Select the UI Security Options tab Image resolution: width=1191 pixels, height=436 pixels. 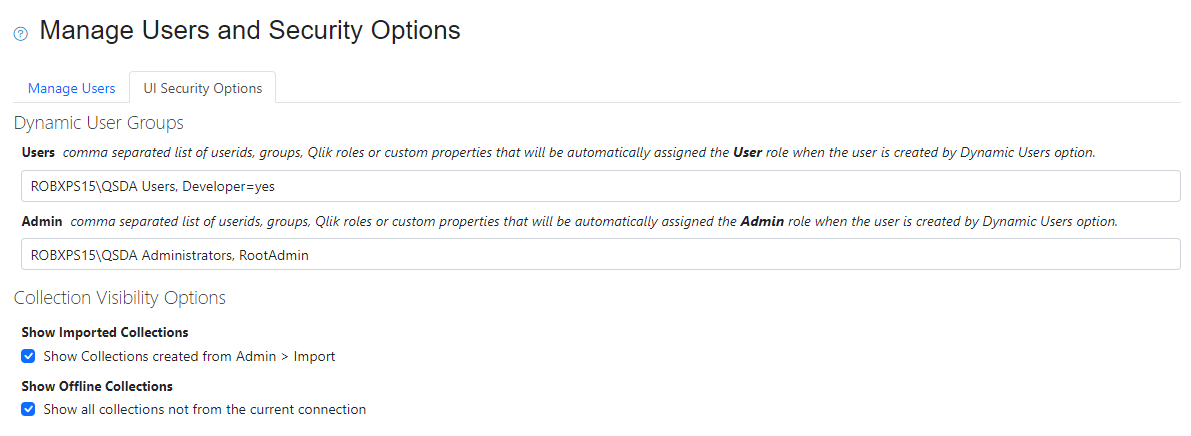pos(203,88)
